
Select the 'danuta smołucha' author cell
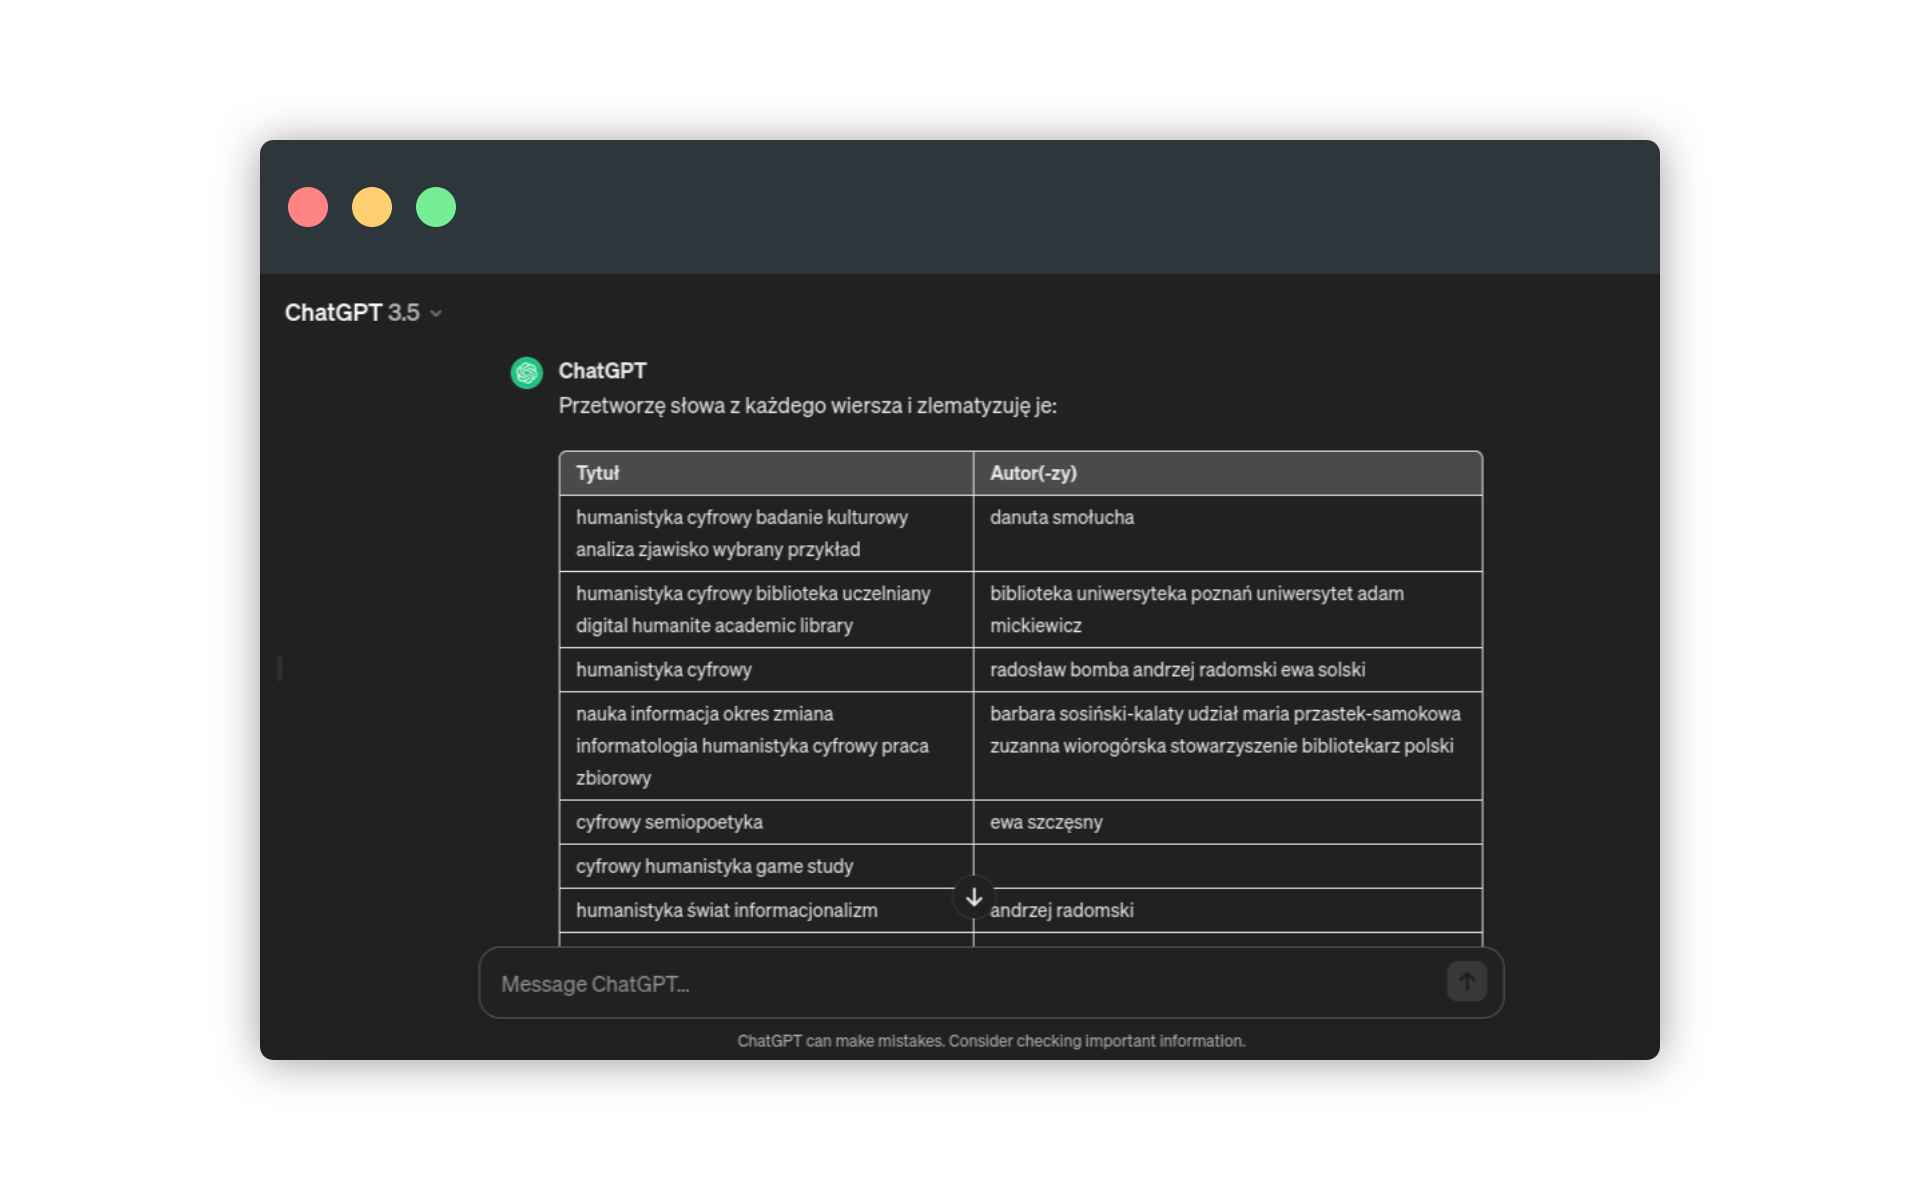pos(1228,533)
